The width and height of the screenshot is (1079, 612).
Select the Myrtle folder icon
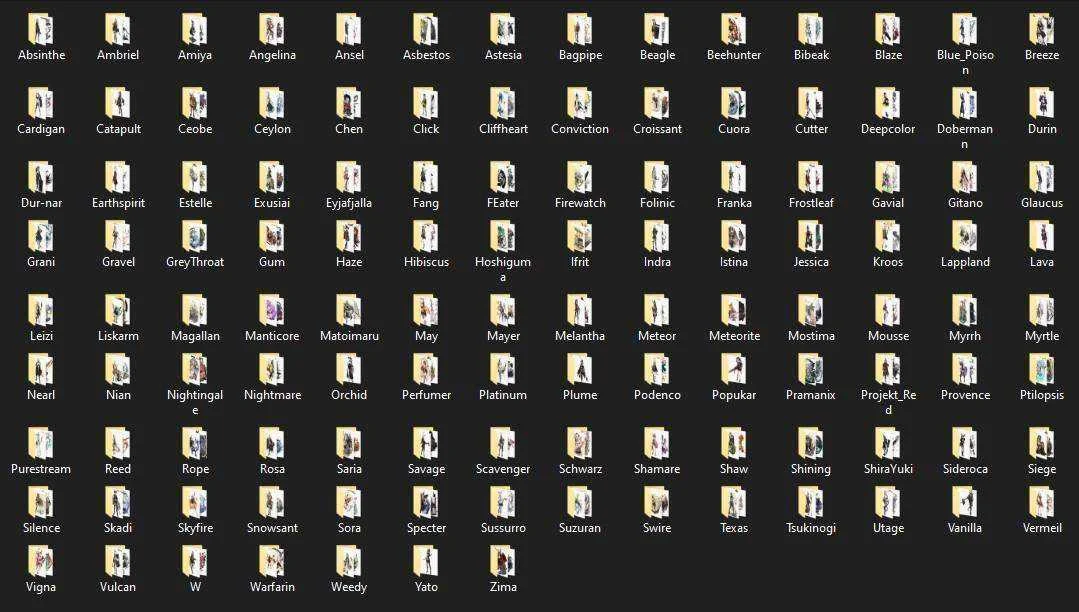click(x=1042, y=310)
